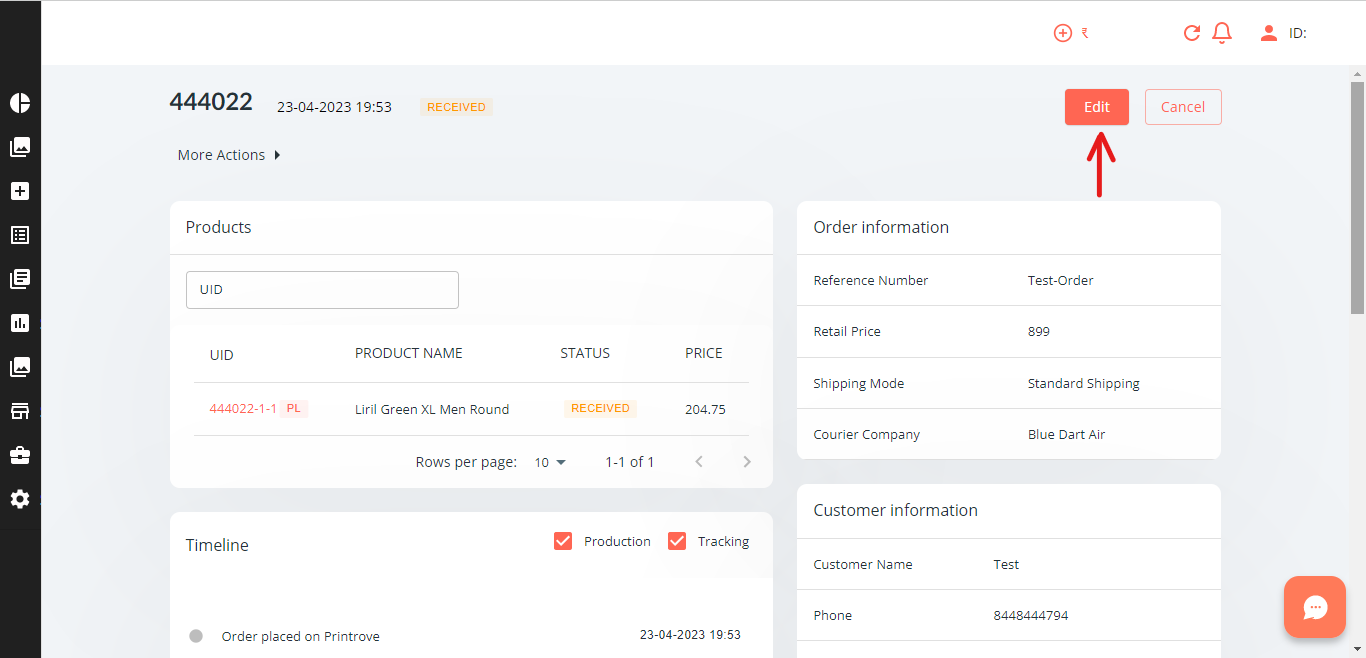1366x658 pixels.
Task: Open the notifications bell
Action: pyautogui.click(x=1221, y=33)
